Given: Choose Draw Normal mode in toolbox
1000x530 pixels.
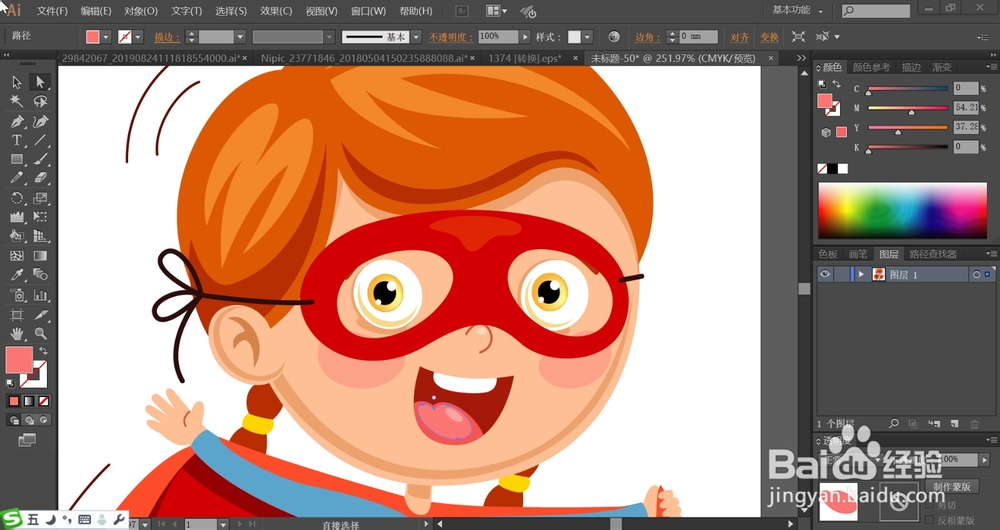Looking at the screenshot, I should [13, 420].
